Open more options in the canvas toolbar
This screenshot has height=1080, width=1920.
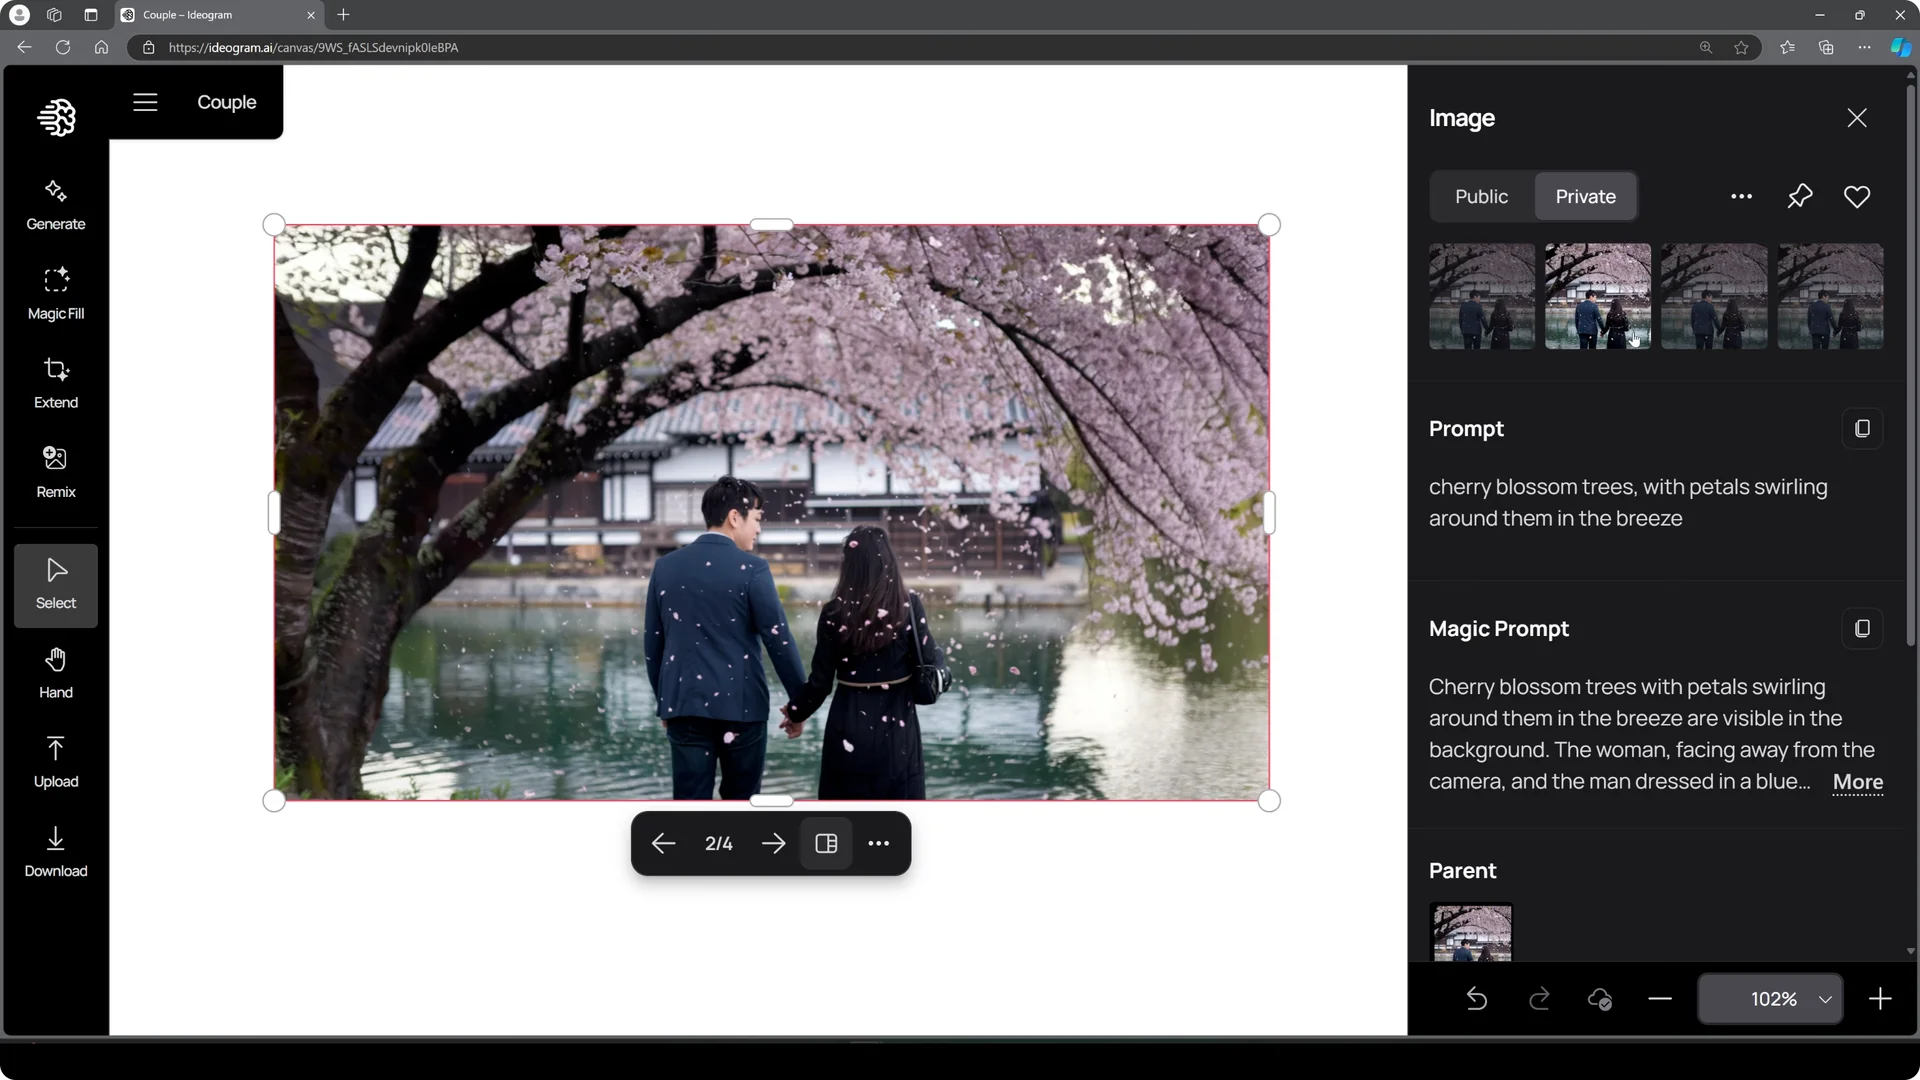(878, 843)
